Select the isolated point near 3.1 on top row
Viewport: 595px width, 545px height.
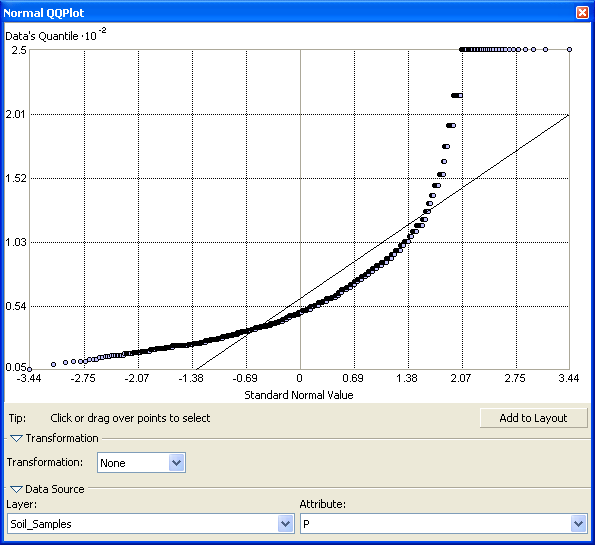[x=545, y=49]
